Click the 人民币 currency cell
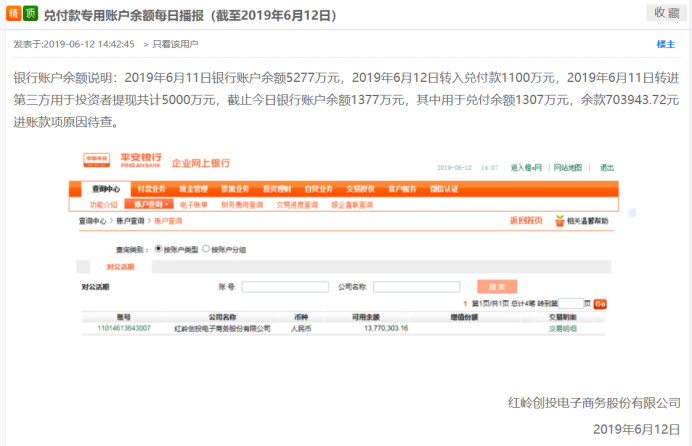 [301, 329]
